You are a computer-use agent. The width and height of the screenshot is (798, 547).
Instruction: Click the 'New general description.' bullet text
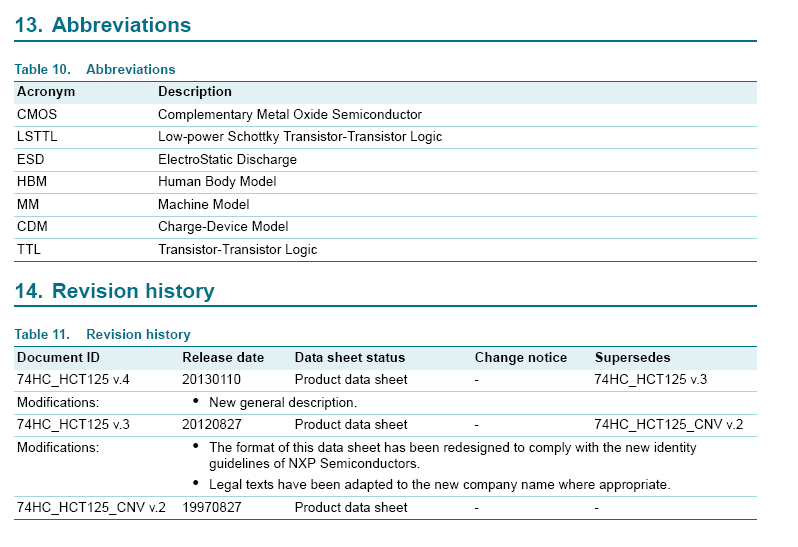click(x=283, y=402)
